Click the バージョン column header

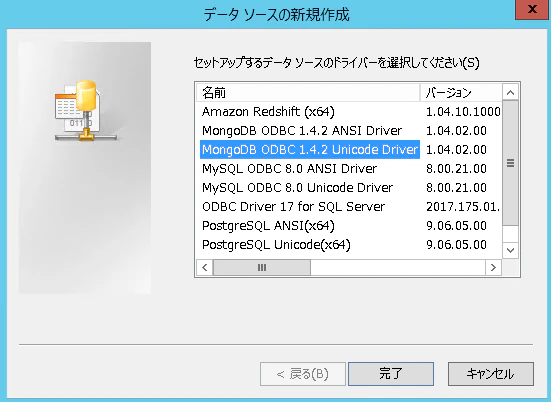coord(461,93)
